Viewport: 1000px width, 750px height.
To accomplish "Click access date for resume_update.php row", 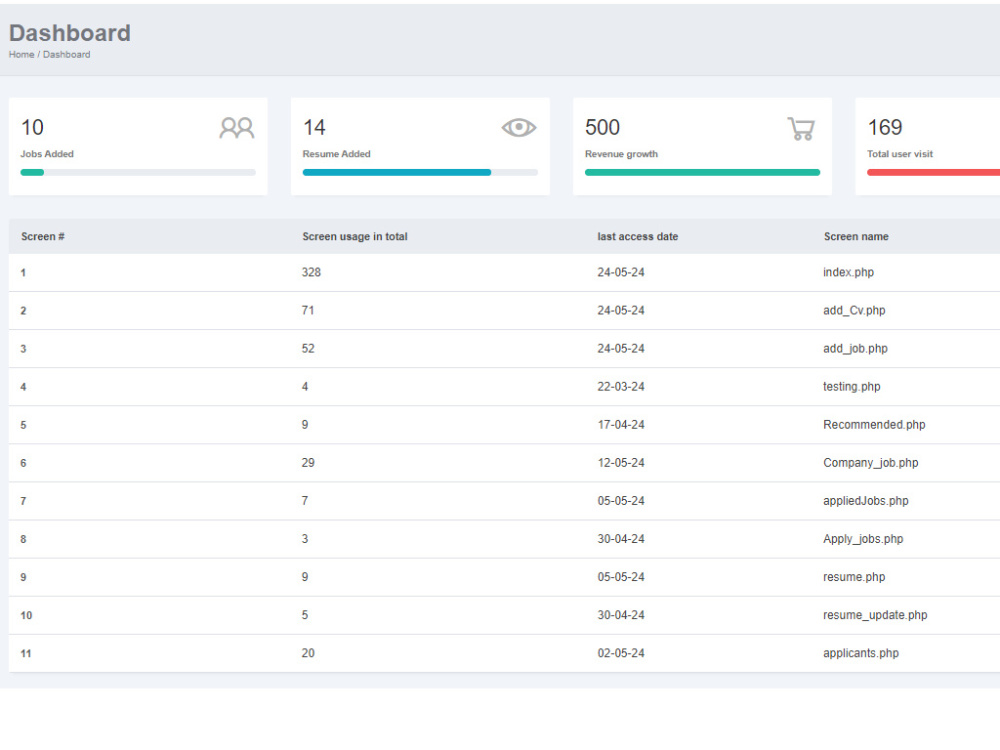I will [x=621, y=615].
